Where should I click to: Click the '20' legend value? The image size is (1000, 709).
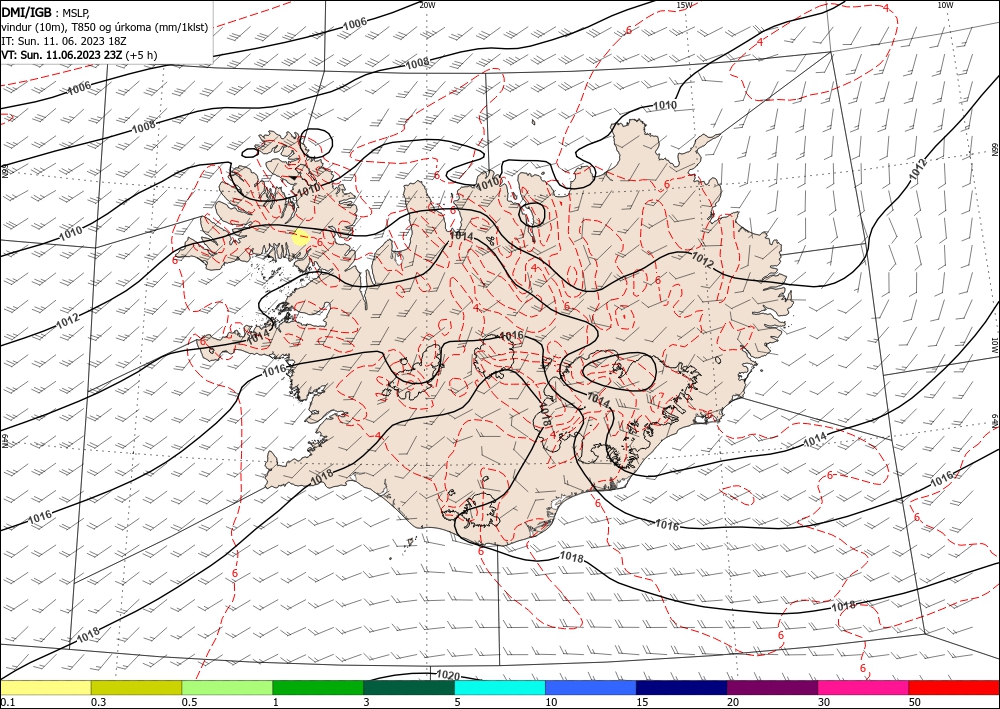(733, 702)
